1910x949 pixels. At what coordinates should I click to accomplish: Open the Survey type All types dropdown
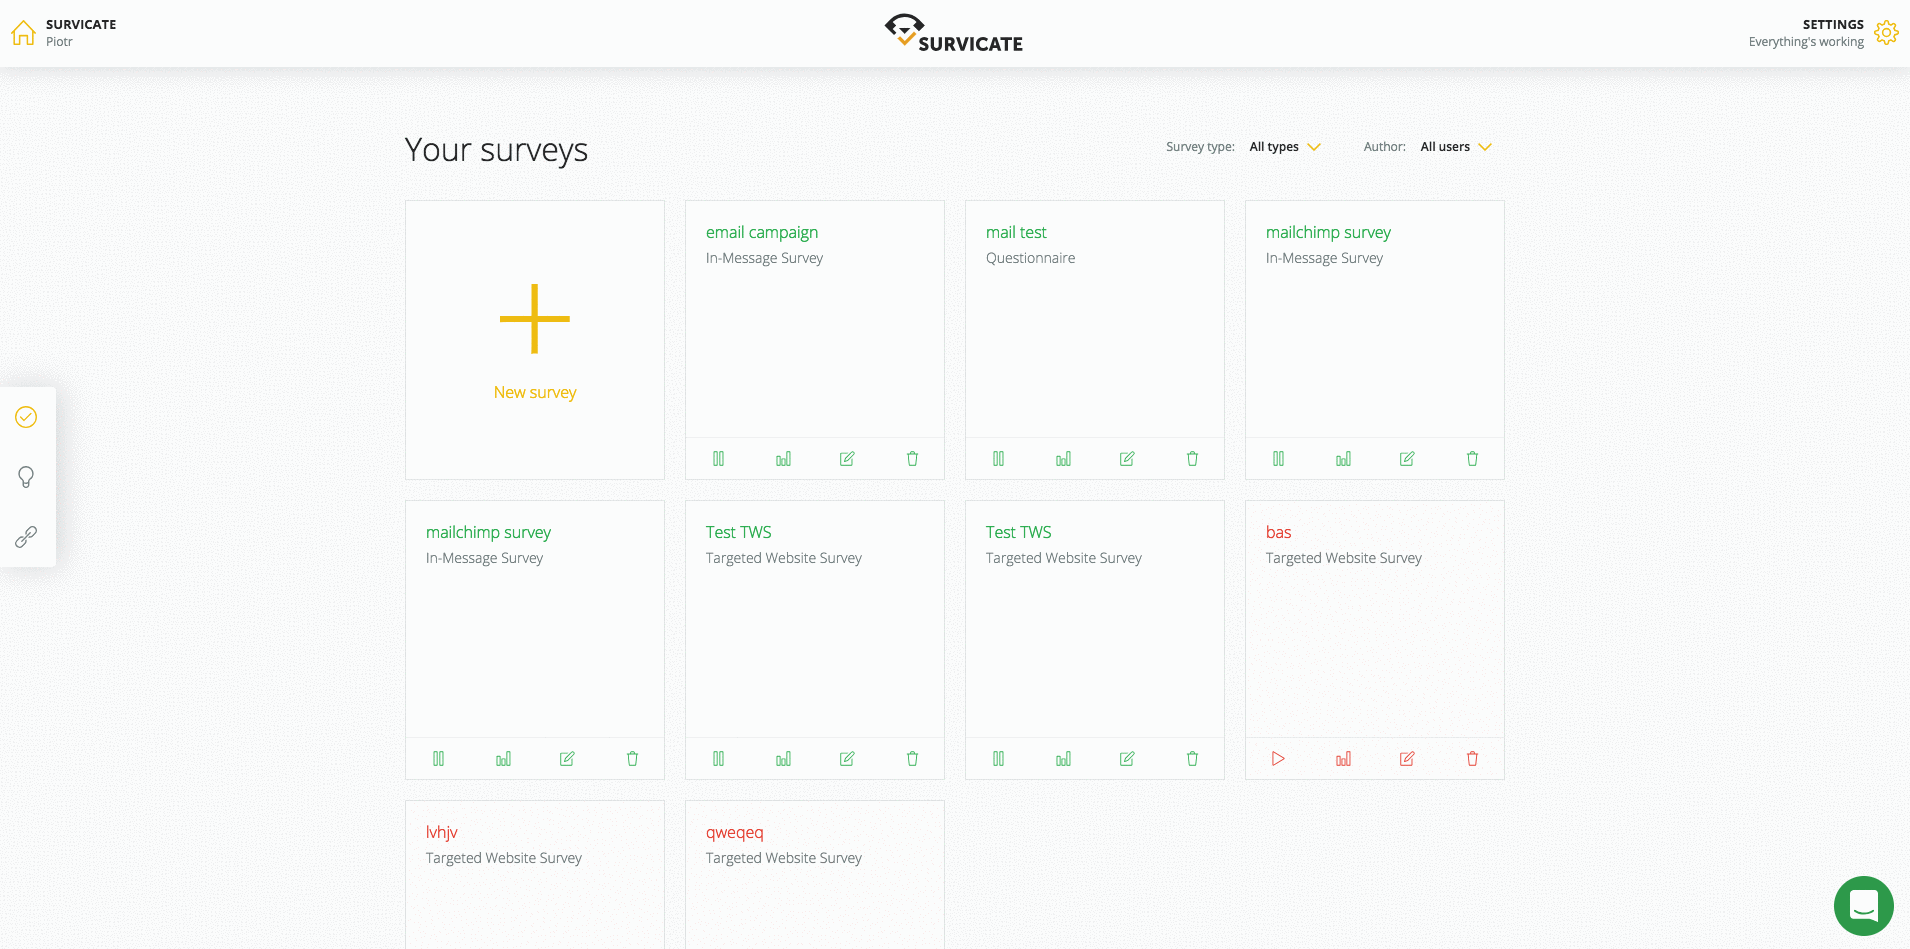coord(1285,147)
